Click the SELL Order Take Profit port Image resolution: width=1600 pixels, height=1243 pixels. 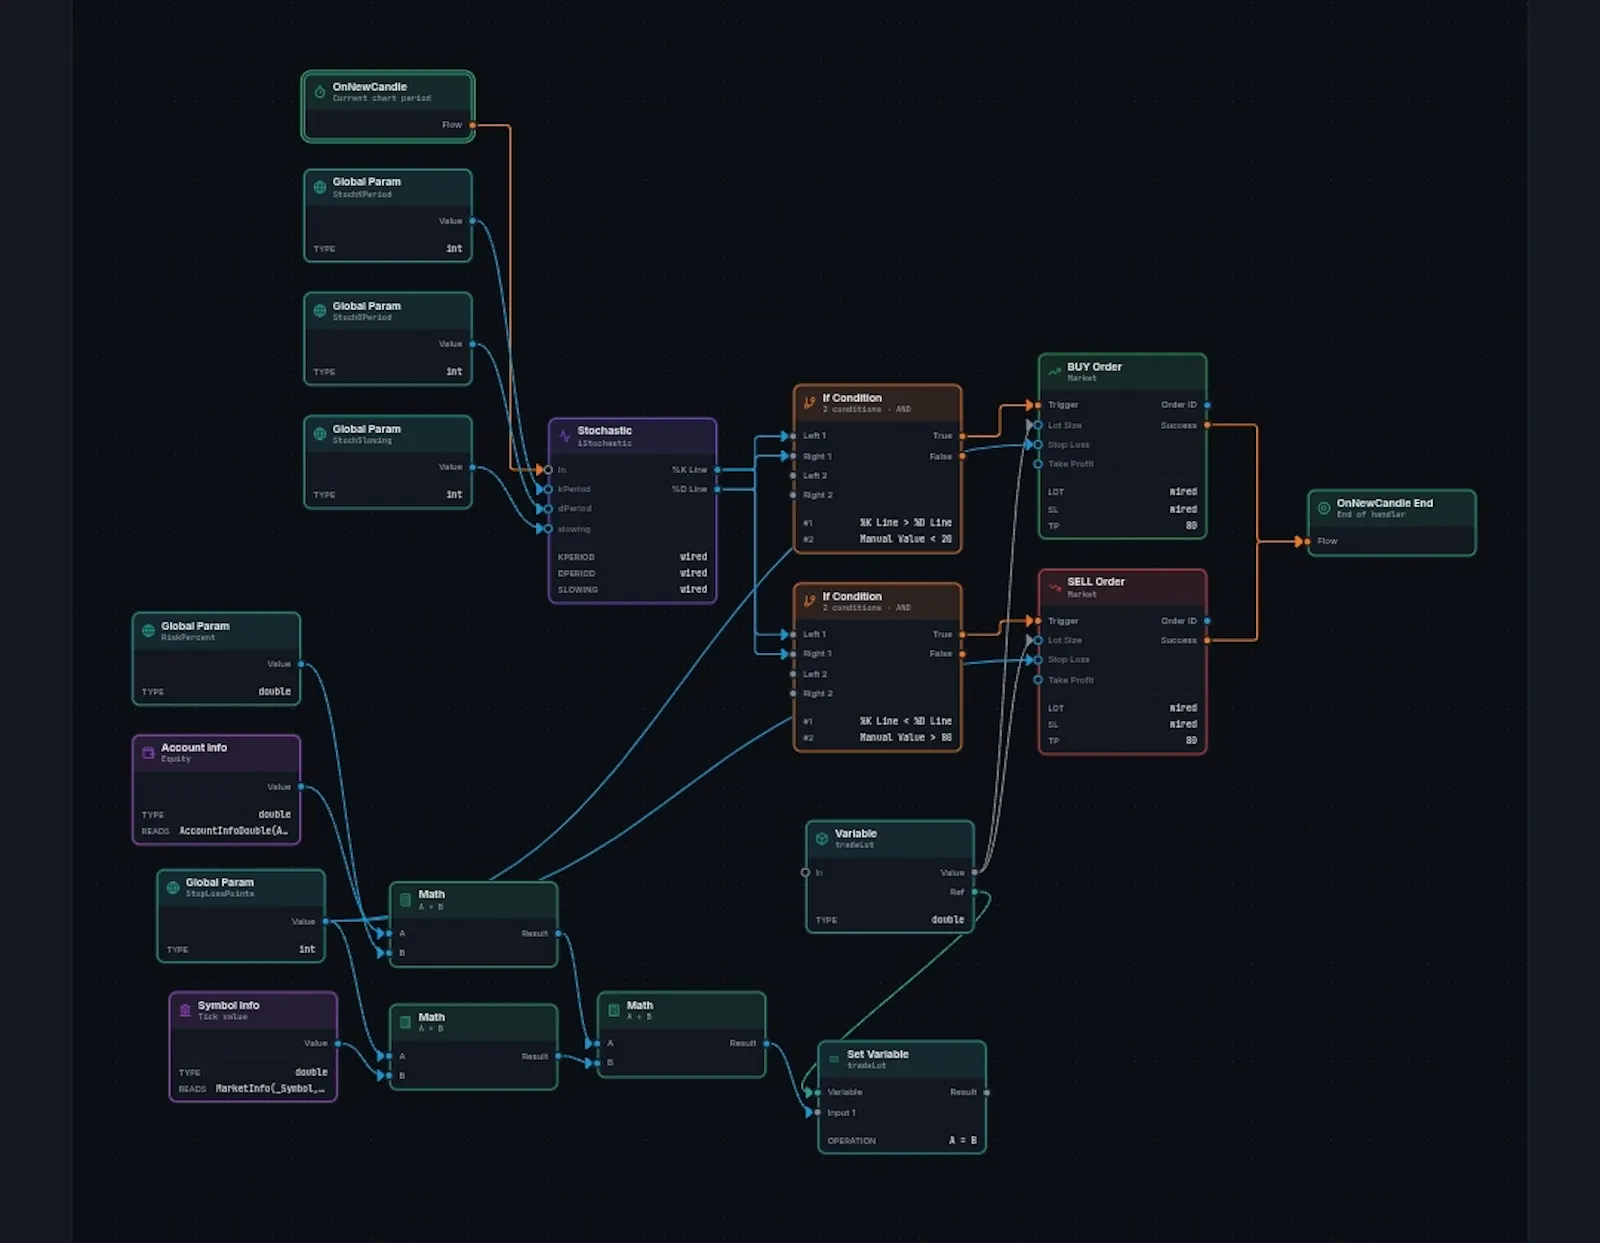click(1038, 680)
